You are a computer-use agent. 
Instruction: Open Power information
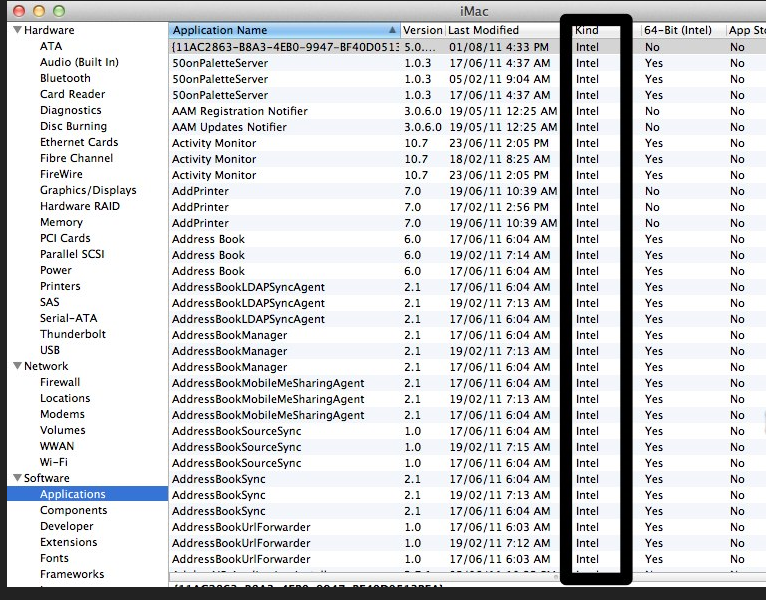56,270
